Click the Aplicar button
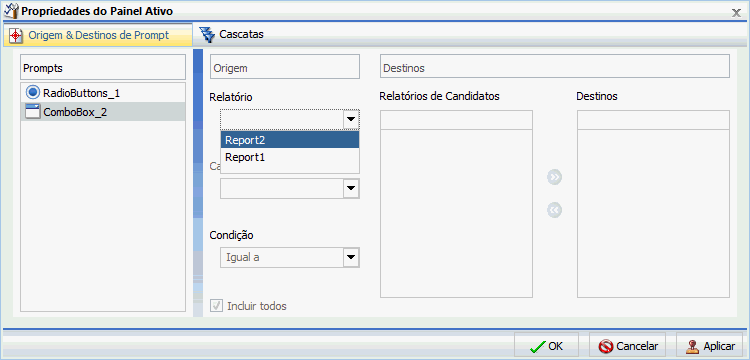This screenshot has height=360, width=750. (711, 346)
